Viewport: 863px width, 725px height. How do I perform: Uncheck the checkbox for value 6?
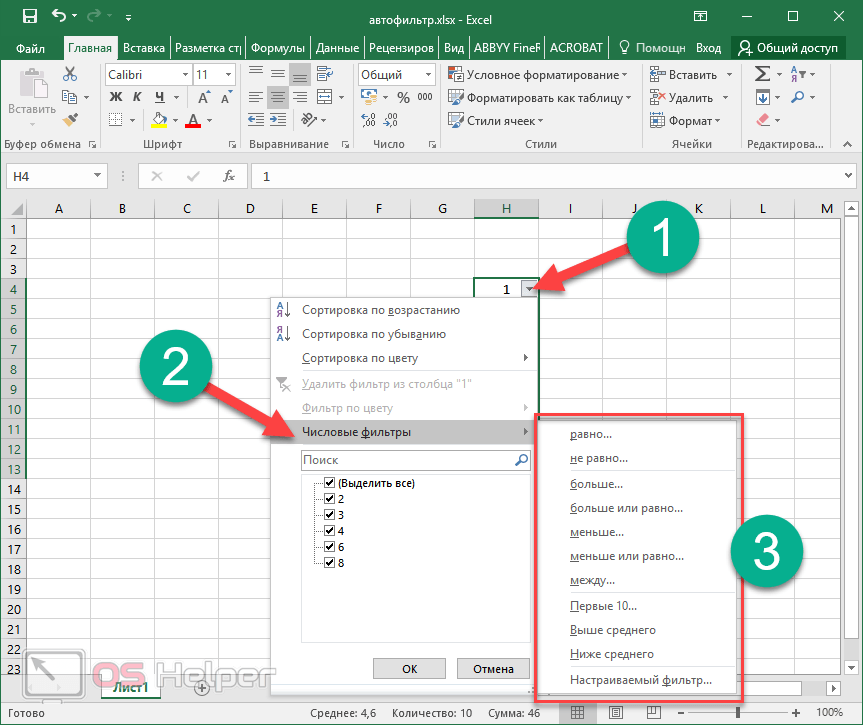click(x=330, y=546)
